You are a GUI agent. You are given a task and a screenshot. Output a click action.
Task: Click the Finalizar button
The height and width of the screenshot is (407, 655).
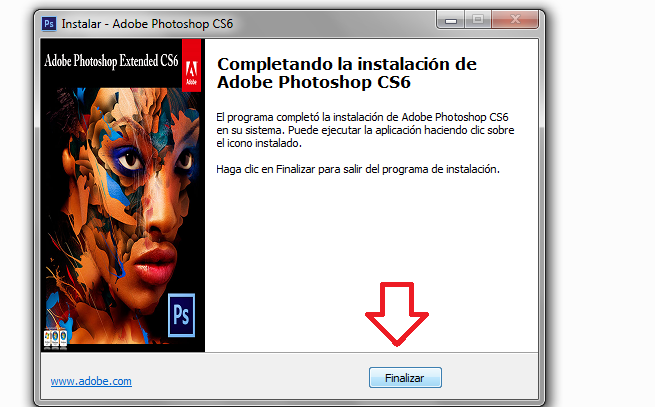[405, 378]
